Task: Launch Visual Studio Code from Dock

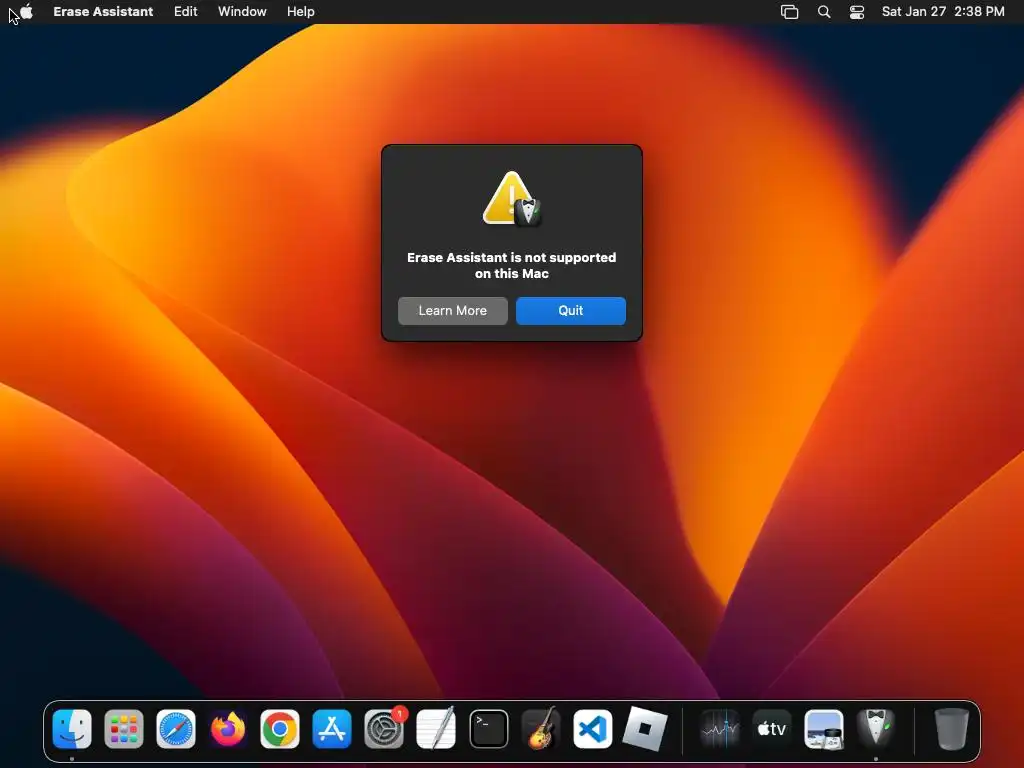Action: pyautogui.click(x=592, y=729)
